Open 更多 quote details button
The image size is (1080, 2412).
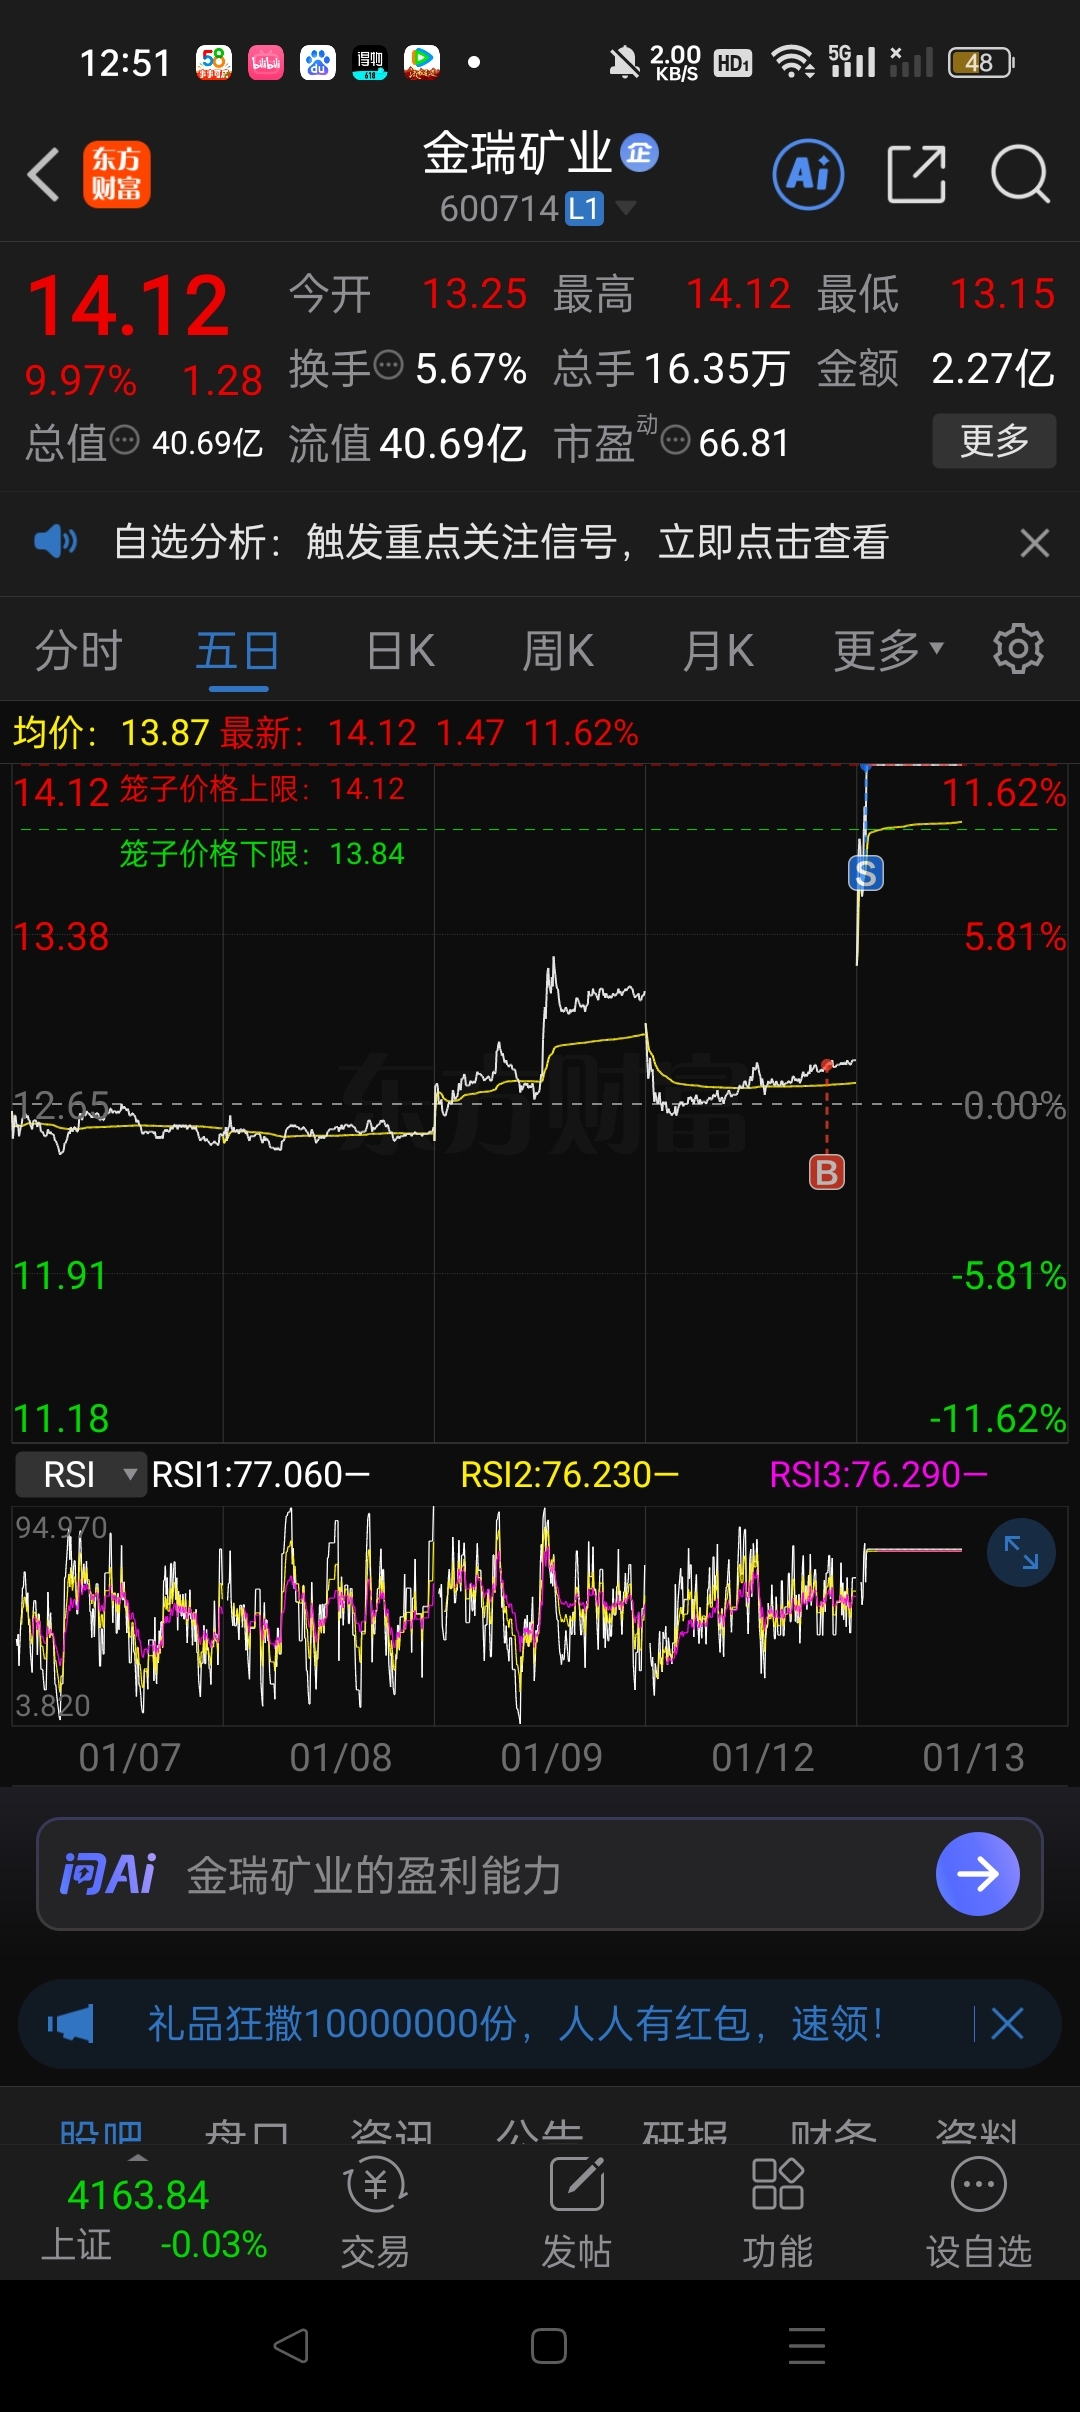click(x=994, y=440)
